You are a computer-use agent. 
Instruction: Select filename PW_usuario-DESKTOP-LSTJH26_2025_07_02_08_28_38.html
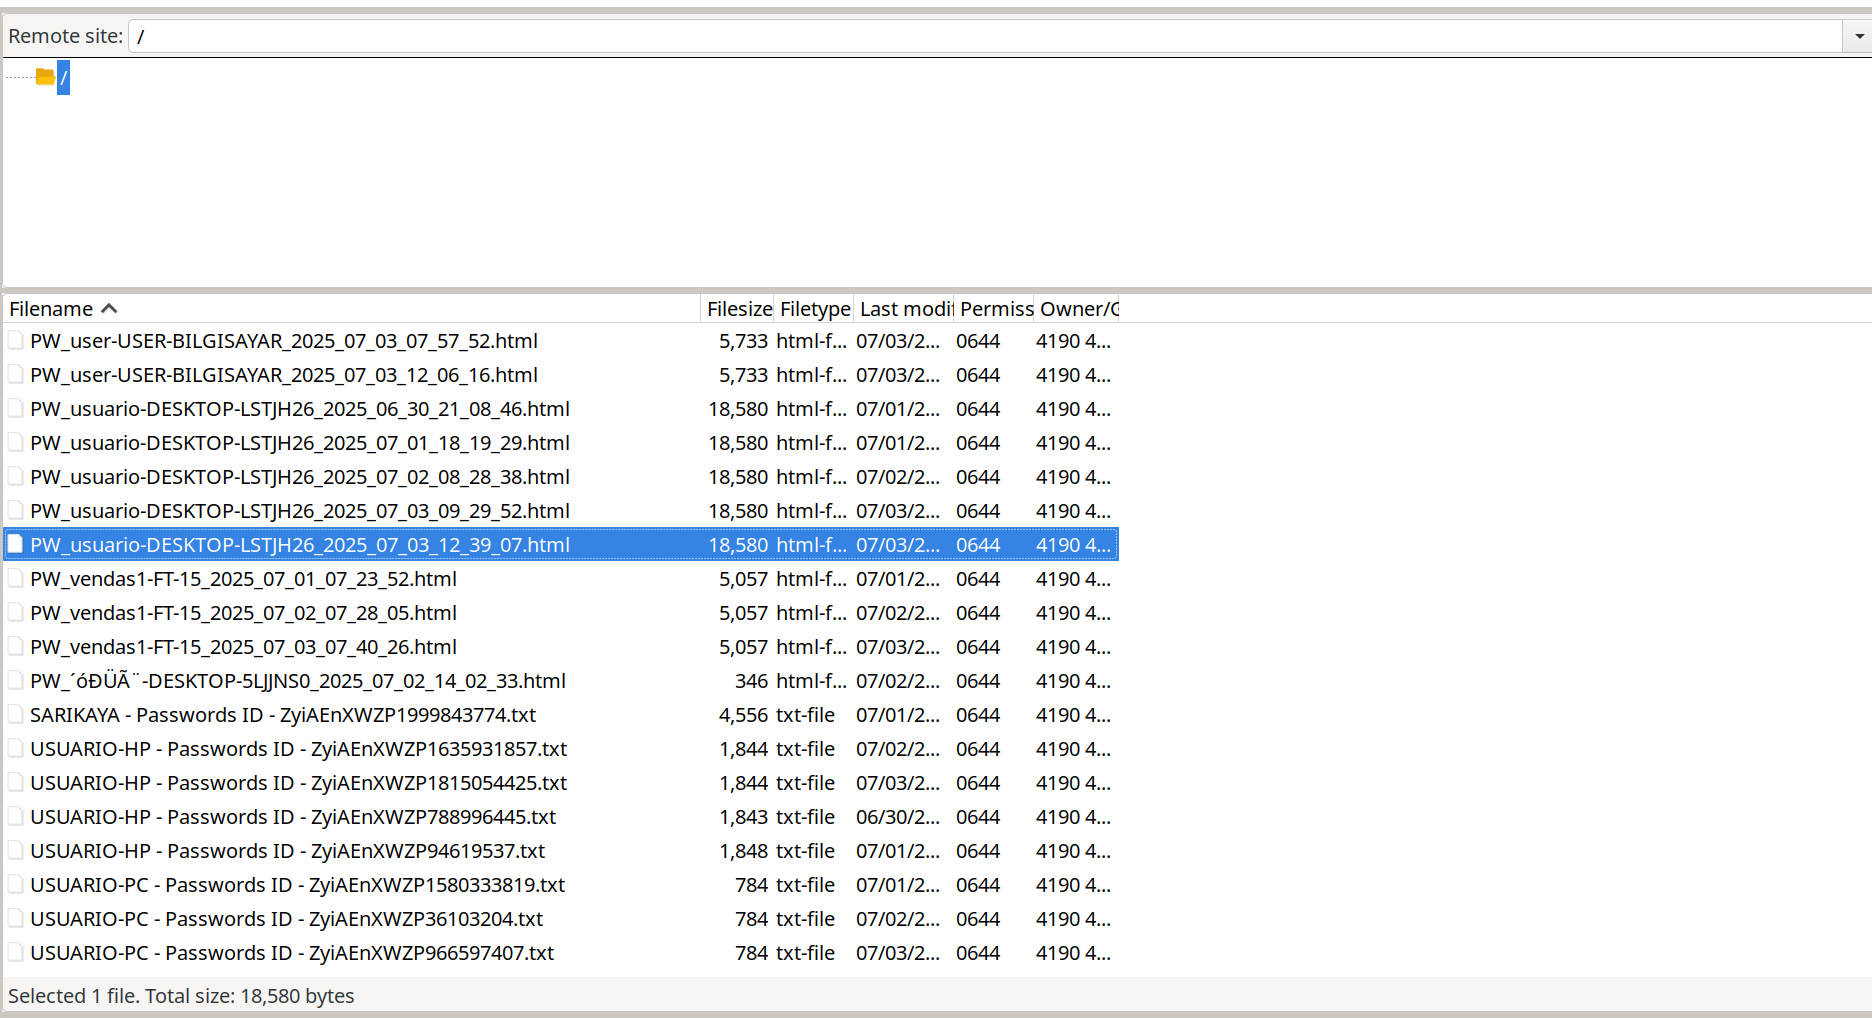click(x=300, y=477)
